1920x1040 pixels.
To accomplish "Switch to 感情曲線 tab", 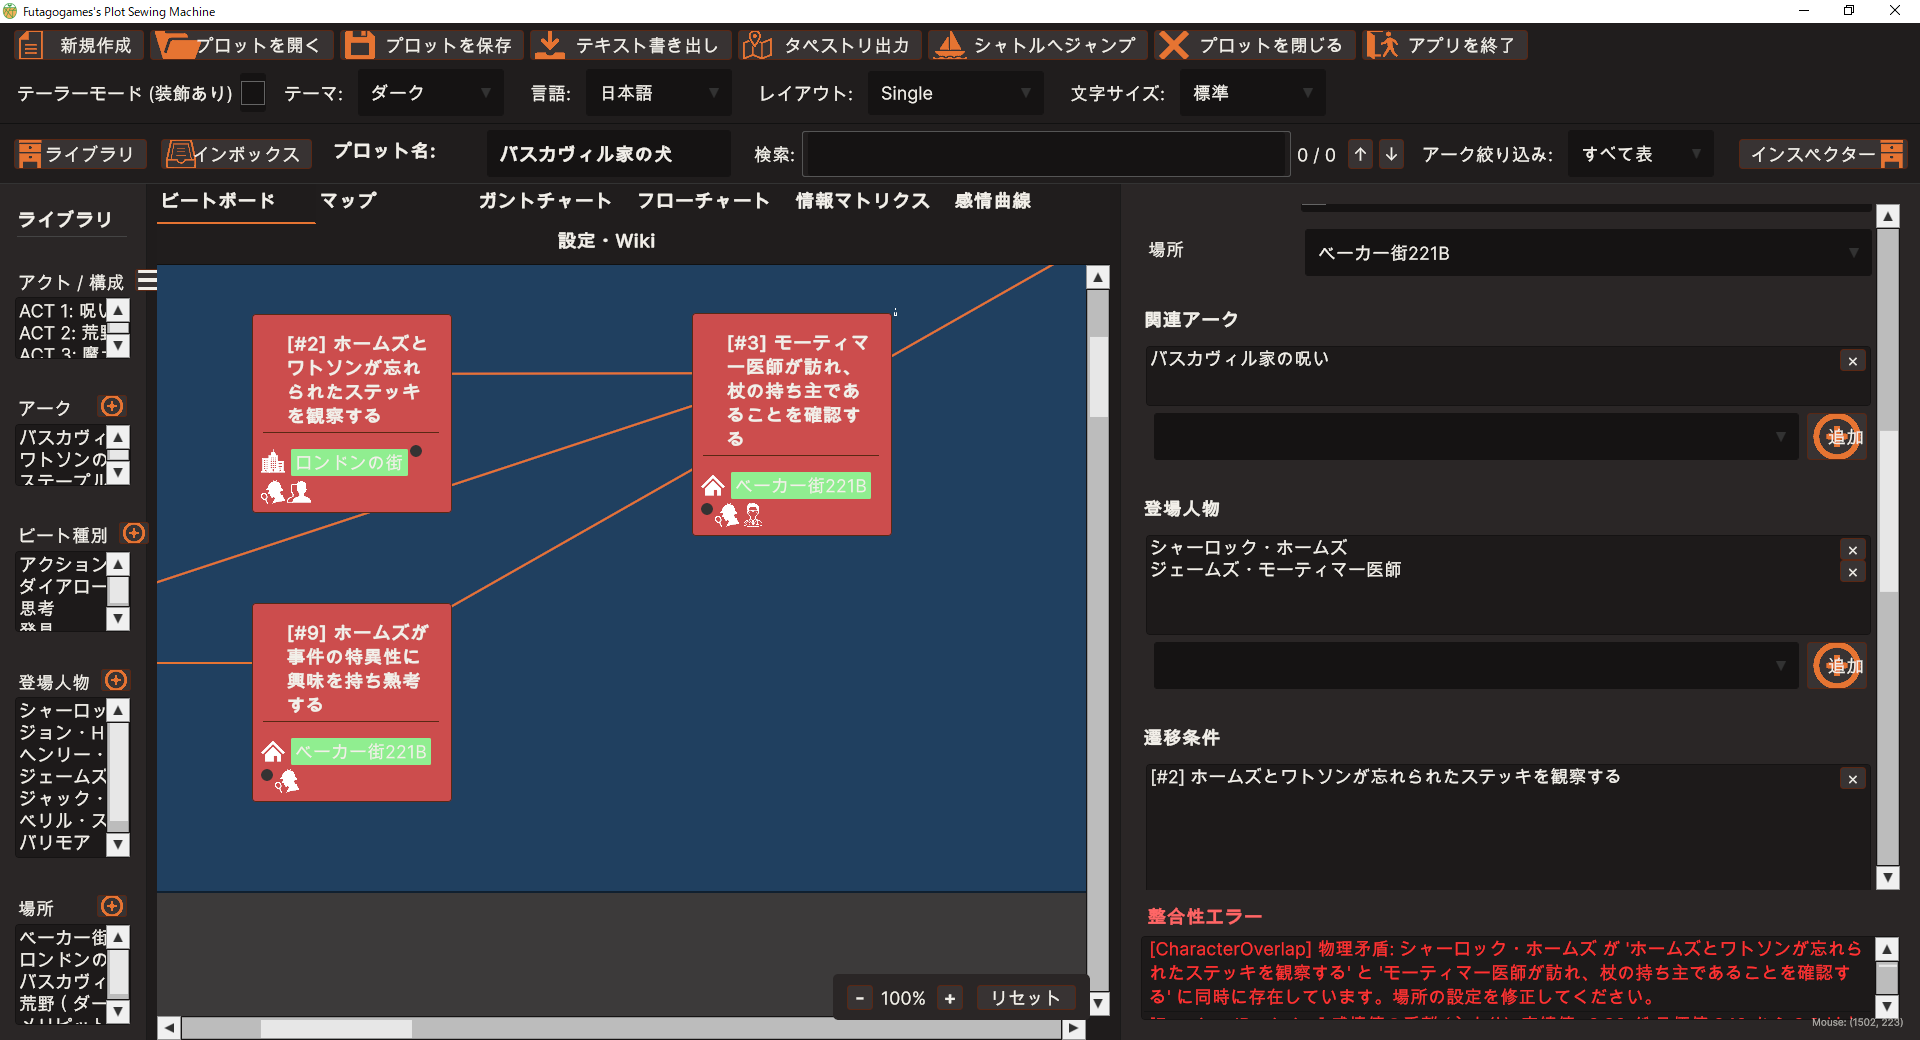I will tap(992, 200).
